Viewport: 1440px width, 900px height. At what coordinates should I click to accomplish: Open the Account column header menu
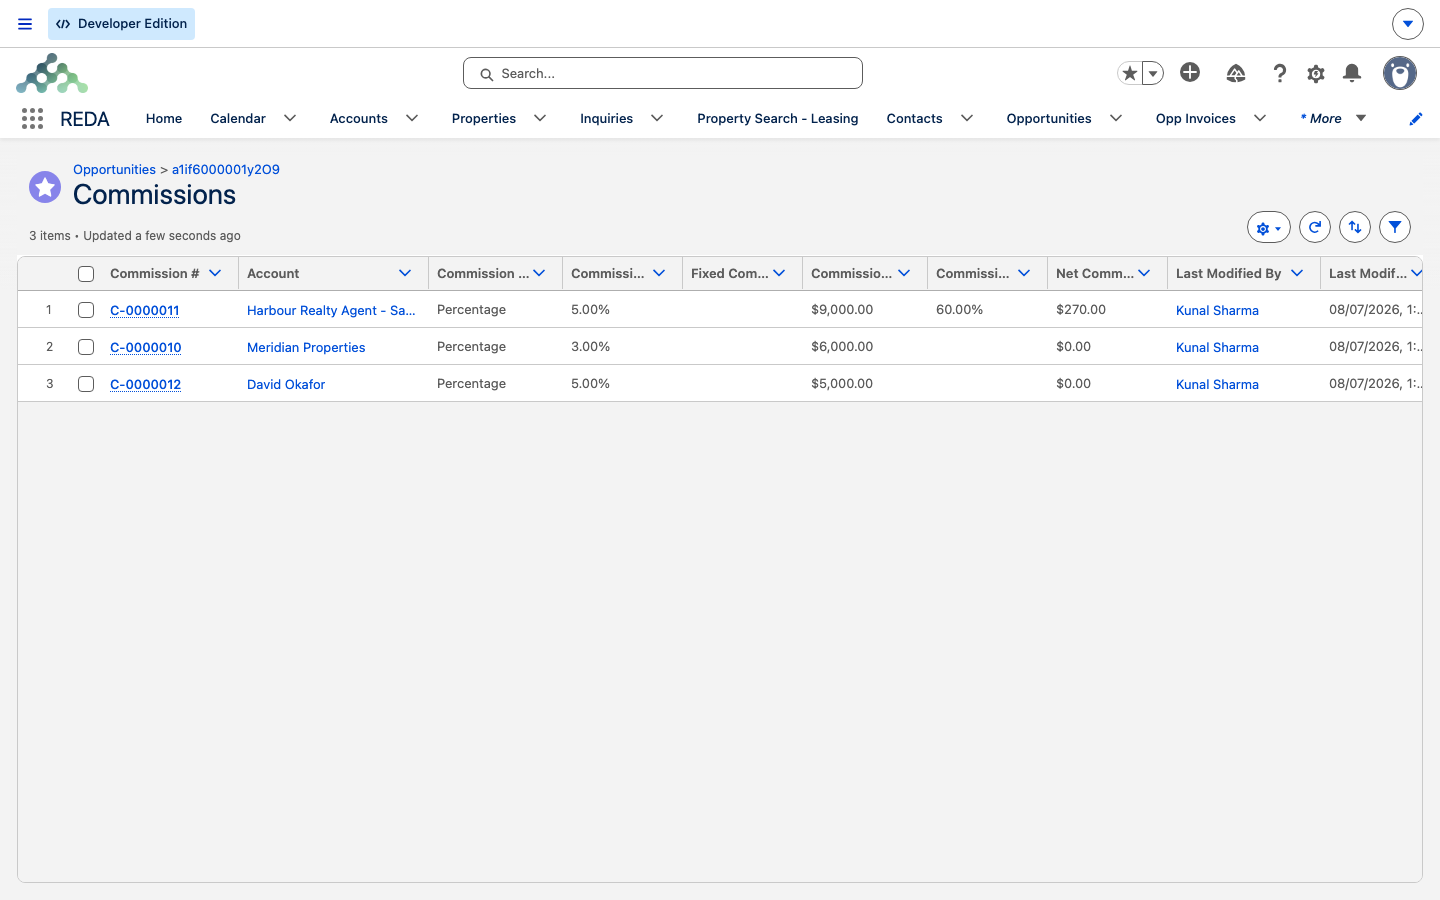coord(405,273)
